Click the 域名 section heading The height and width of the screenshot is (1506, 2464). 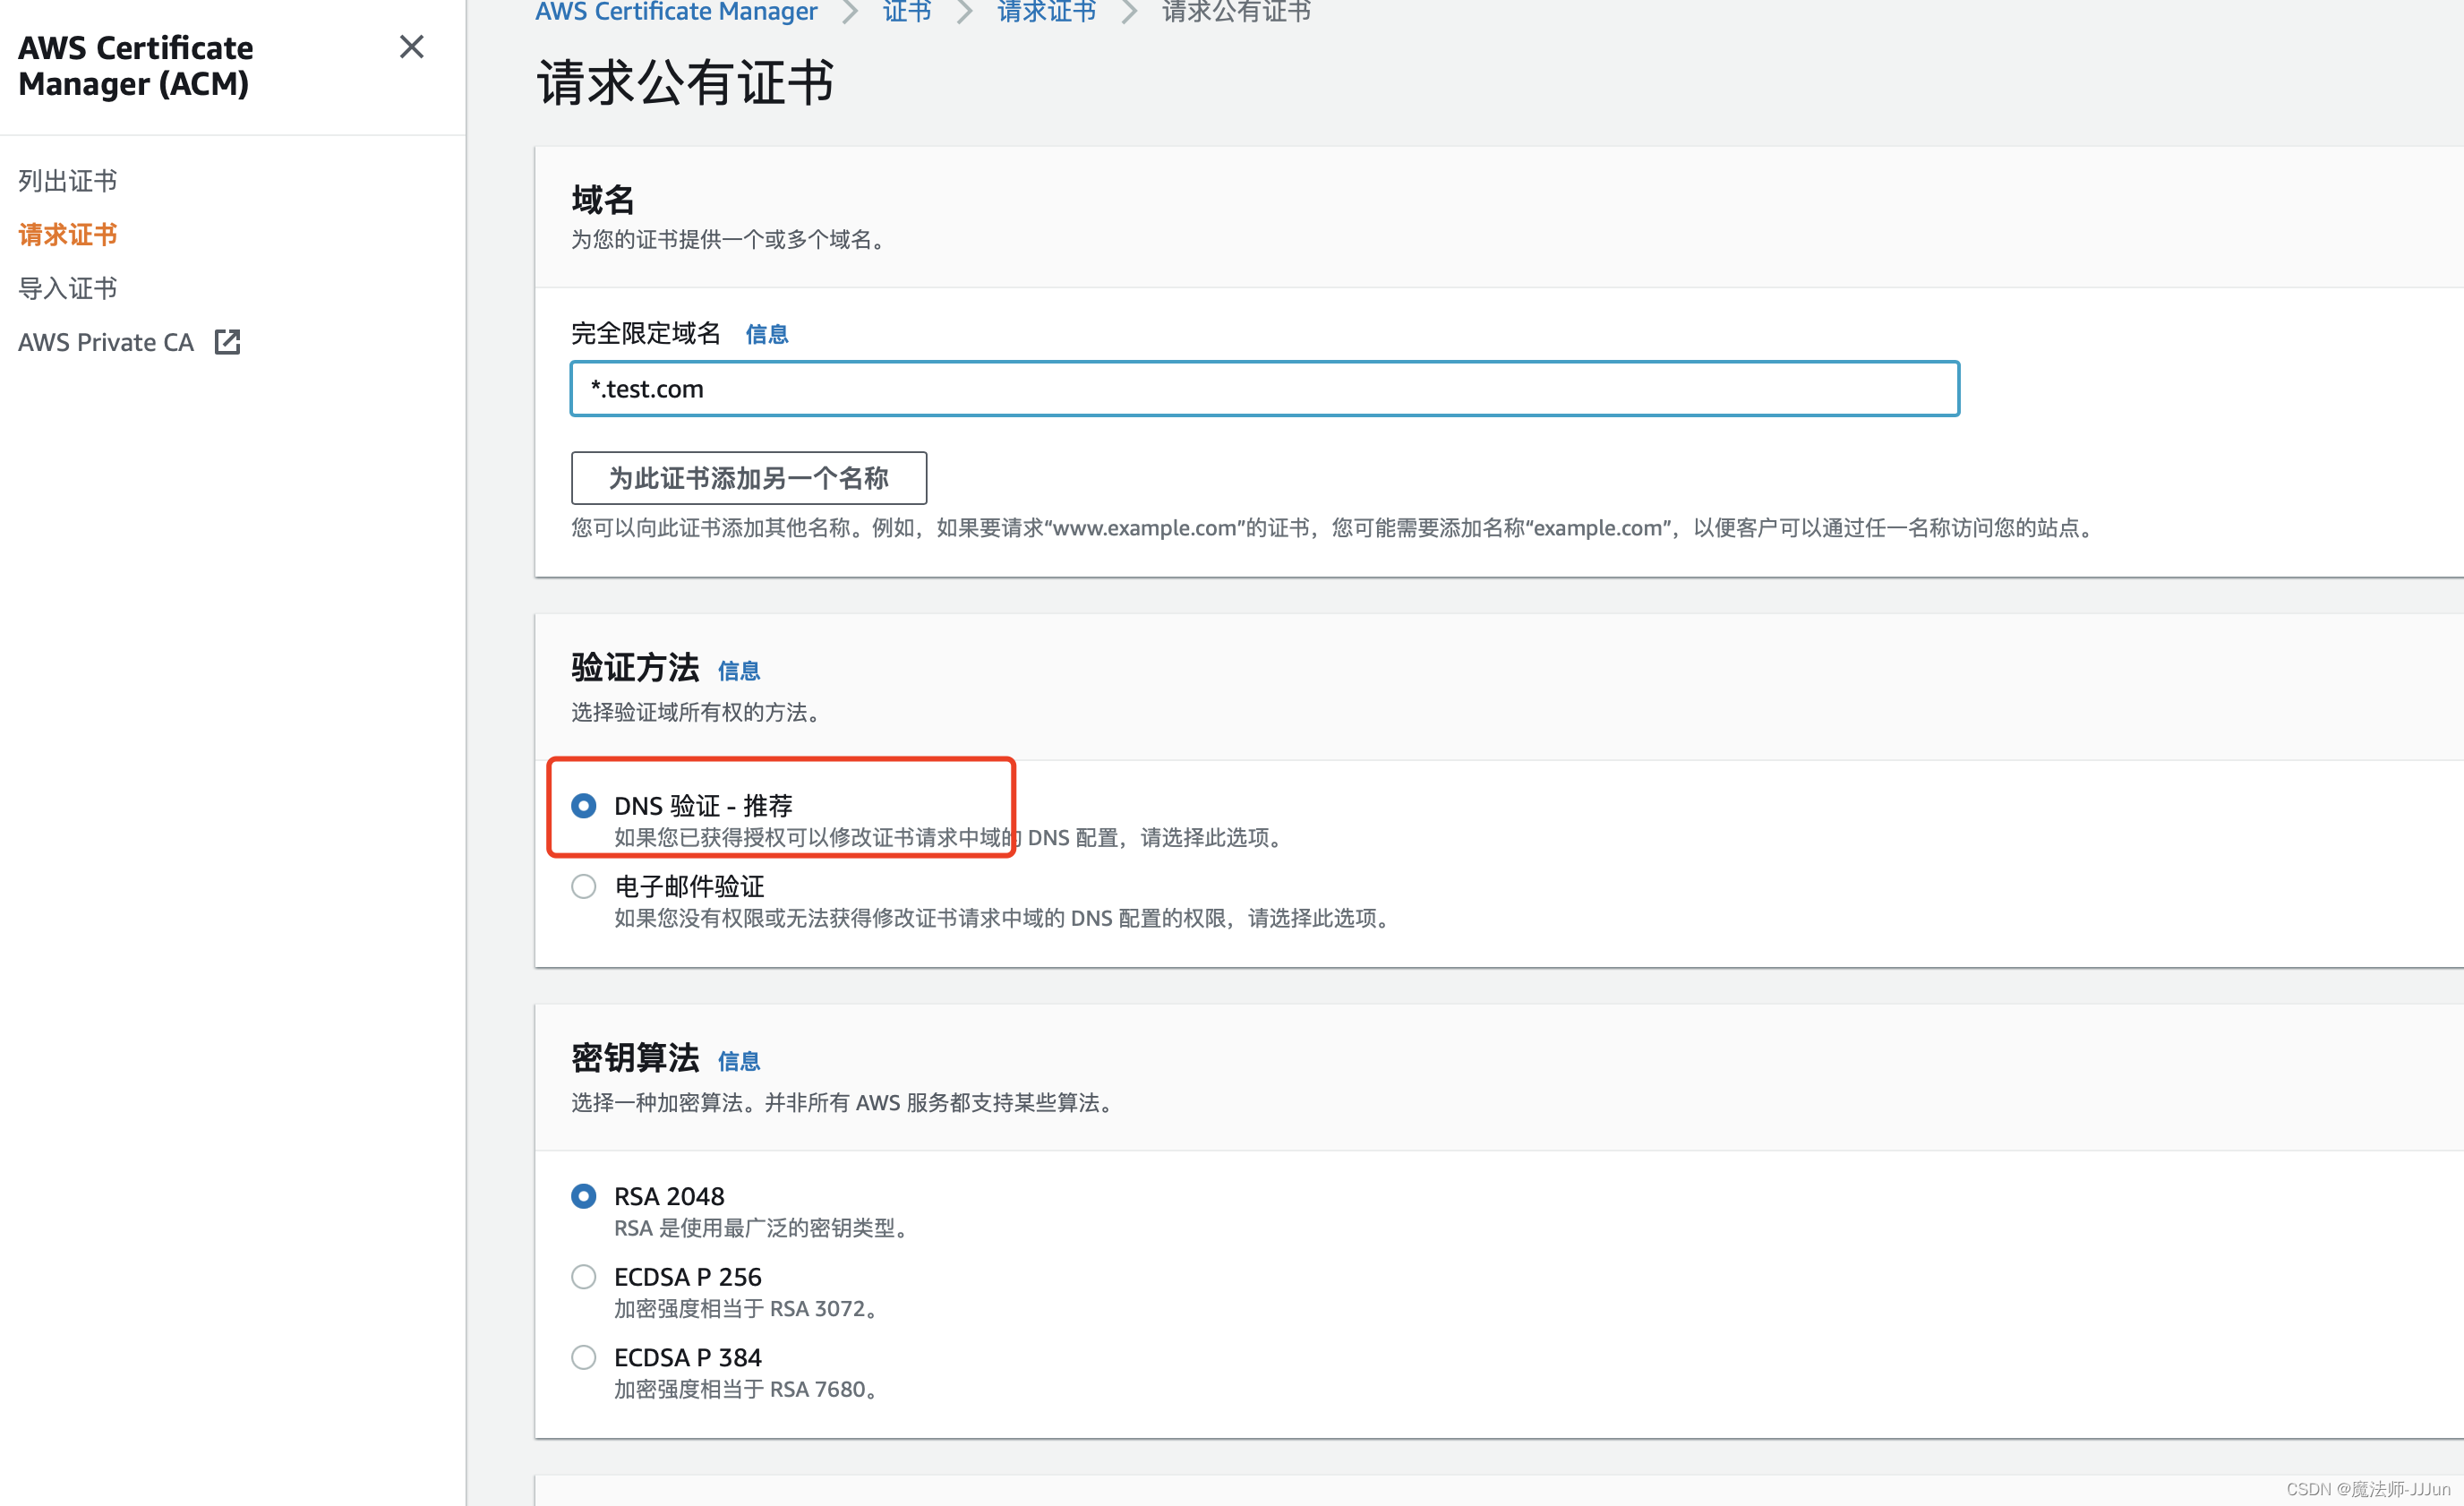[x=603, y=200]
